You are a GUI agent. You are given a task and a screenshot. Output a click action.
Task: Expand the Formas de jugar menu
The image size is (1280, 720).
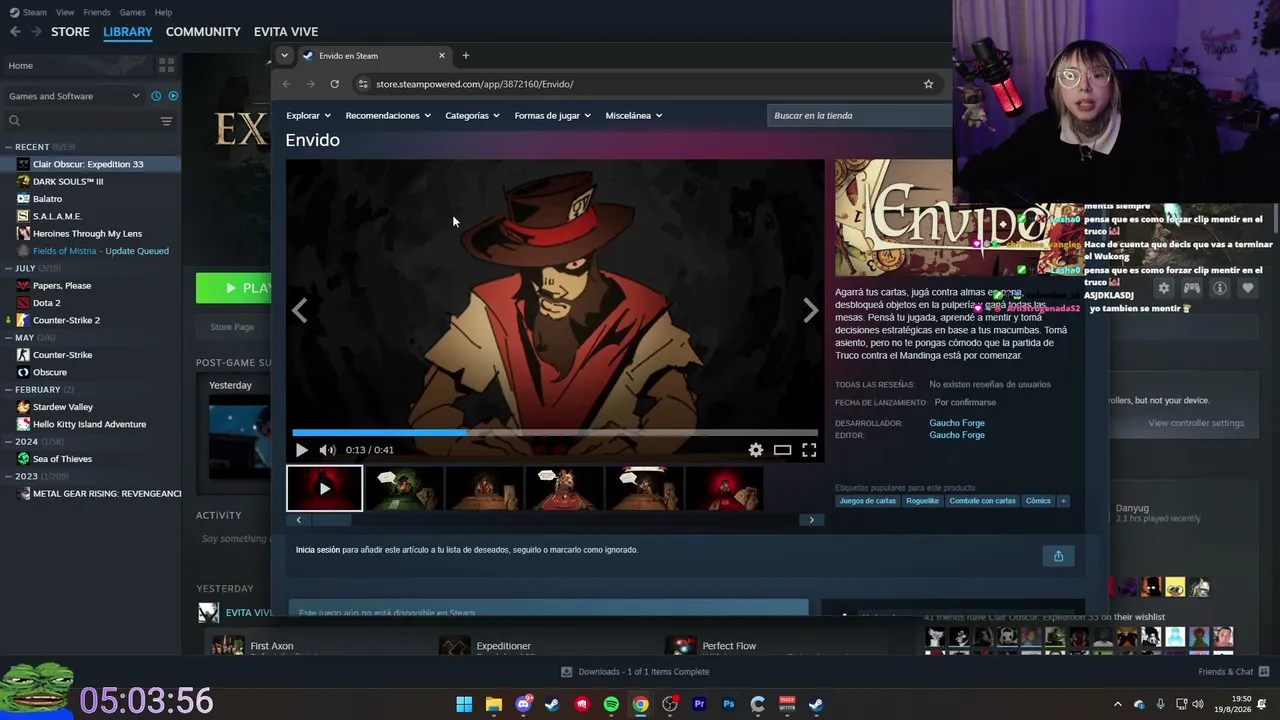pos(552,116)
